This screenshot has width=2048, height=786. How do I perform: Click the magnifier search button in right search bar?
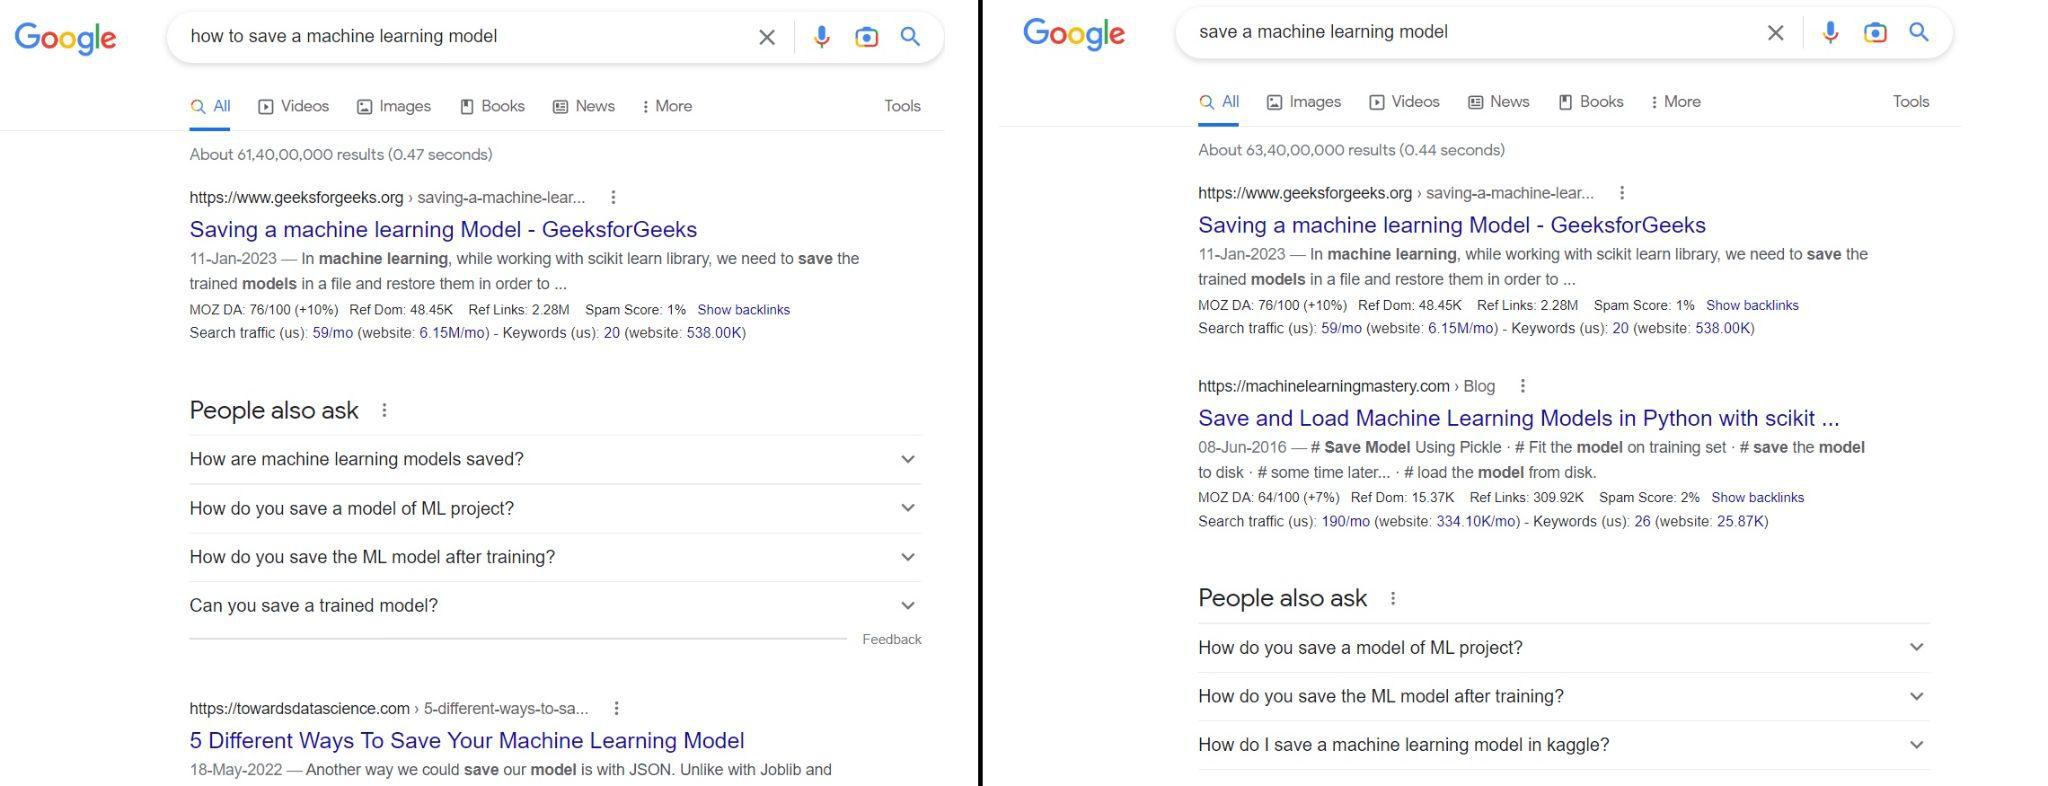[1919, 32]
